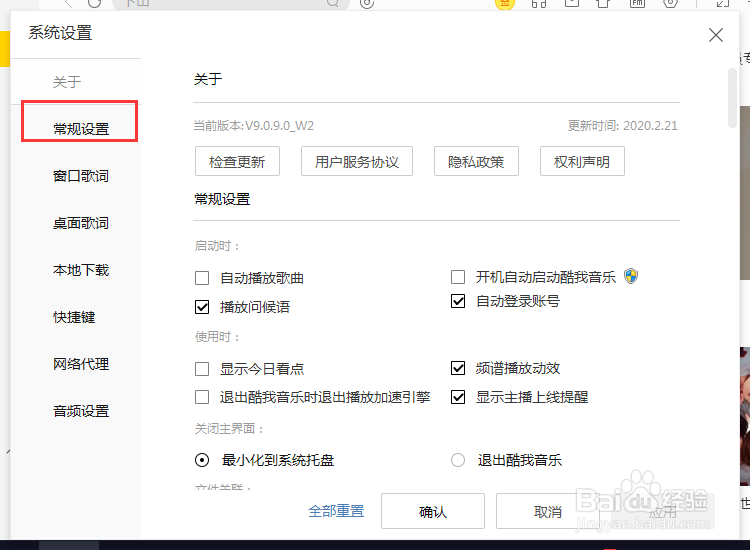The height and width of the screenshot is (550, 750).
Task: Open 权利声明
Action: (x=582, y=162)
